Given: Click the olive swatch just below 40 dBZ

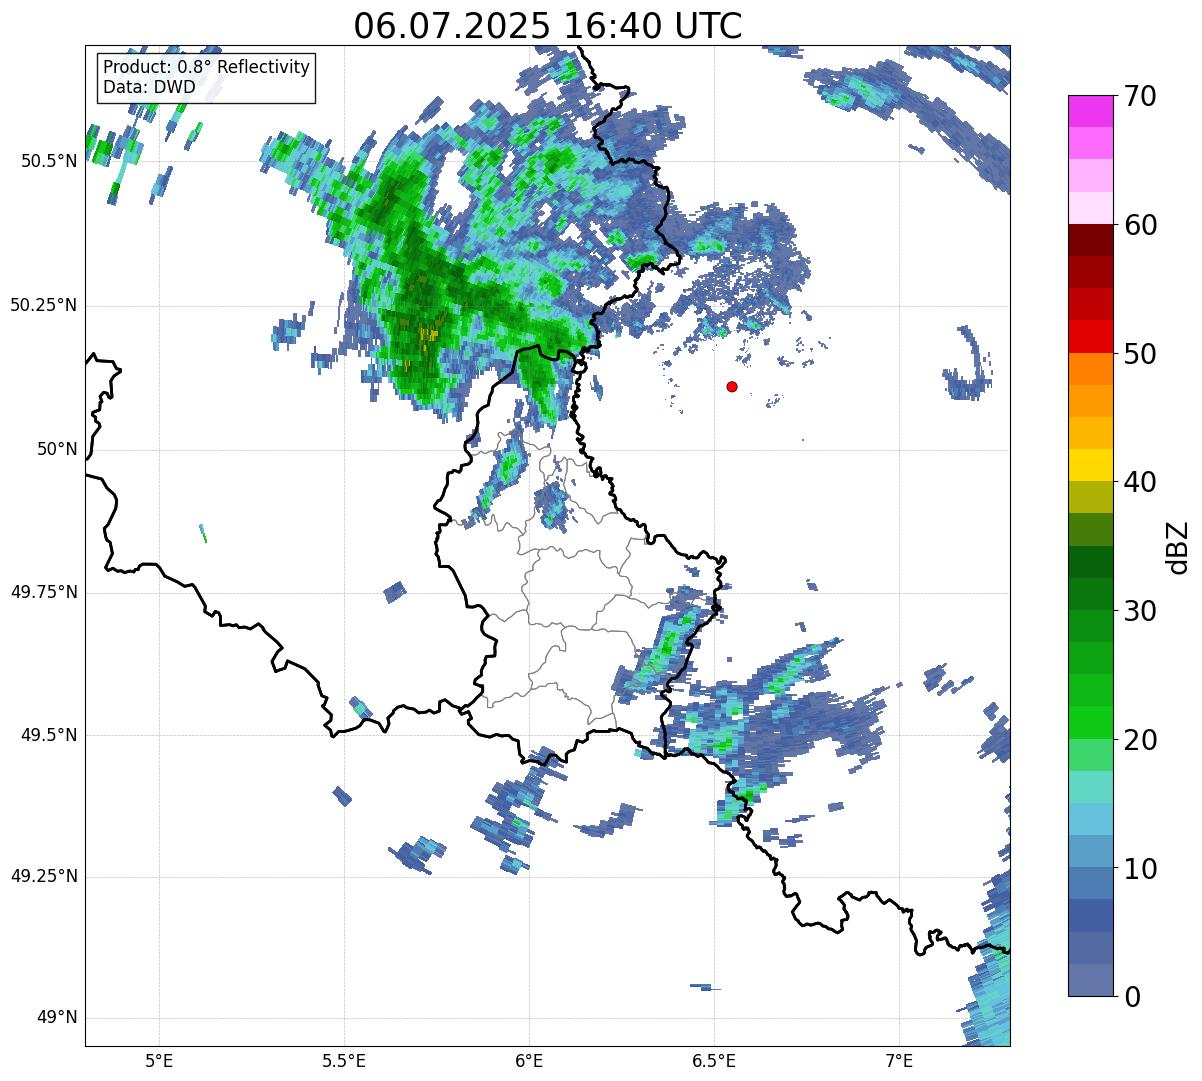Looking at the screenshot, I should 1090,498.
